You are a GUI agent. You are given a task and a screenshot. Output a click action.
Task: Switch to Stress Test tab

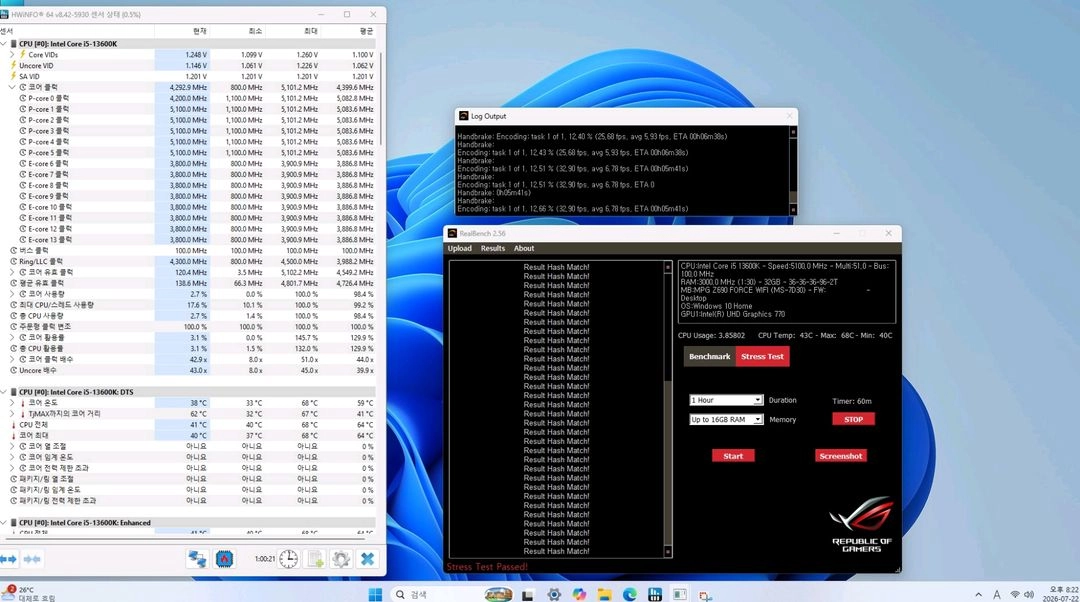point(762,357)
